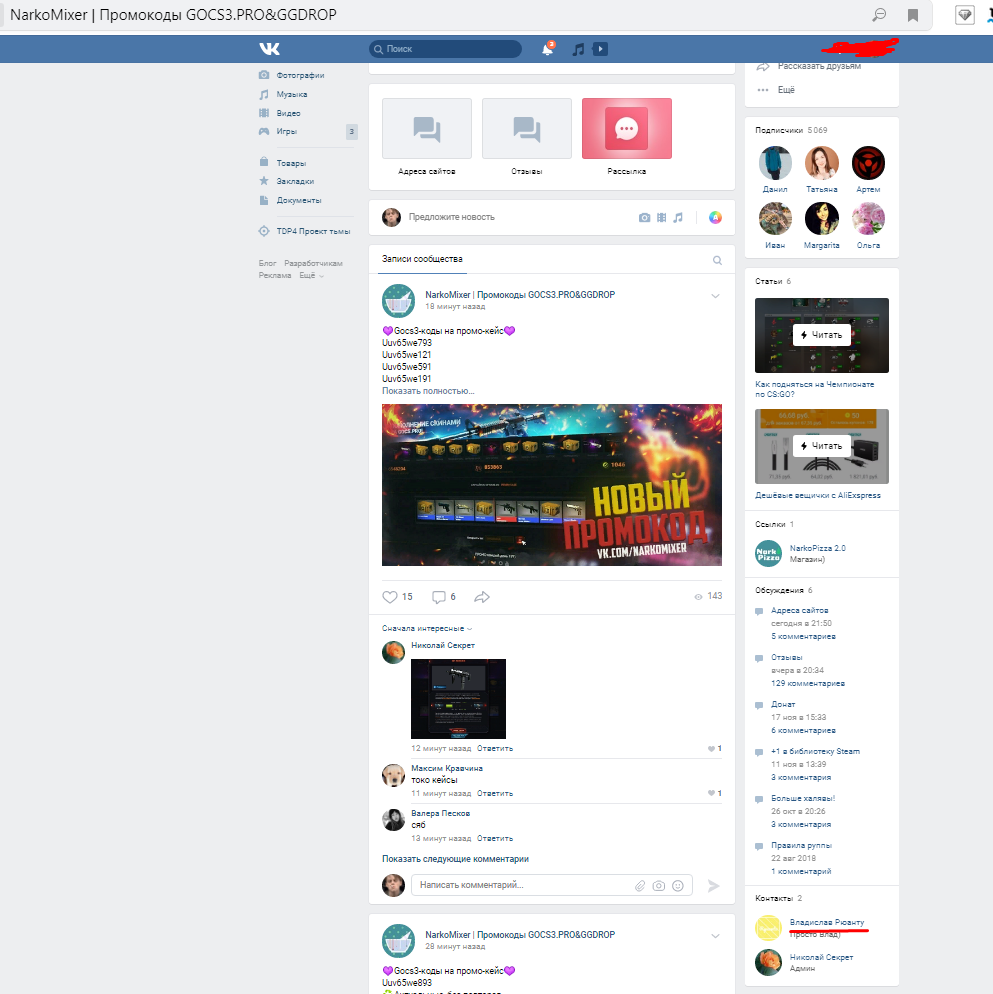
Task: Open contact Николай Секрет
Action: 821,957
